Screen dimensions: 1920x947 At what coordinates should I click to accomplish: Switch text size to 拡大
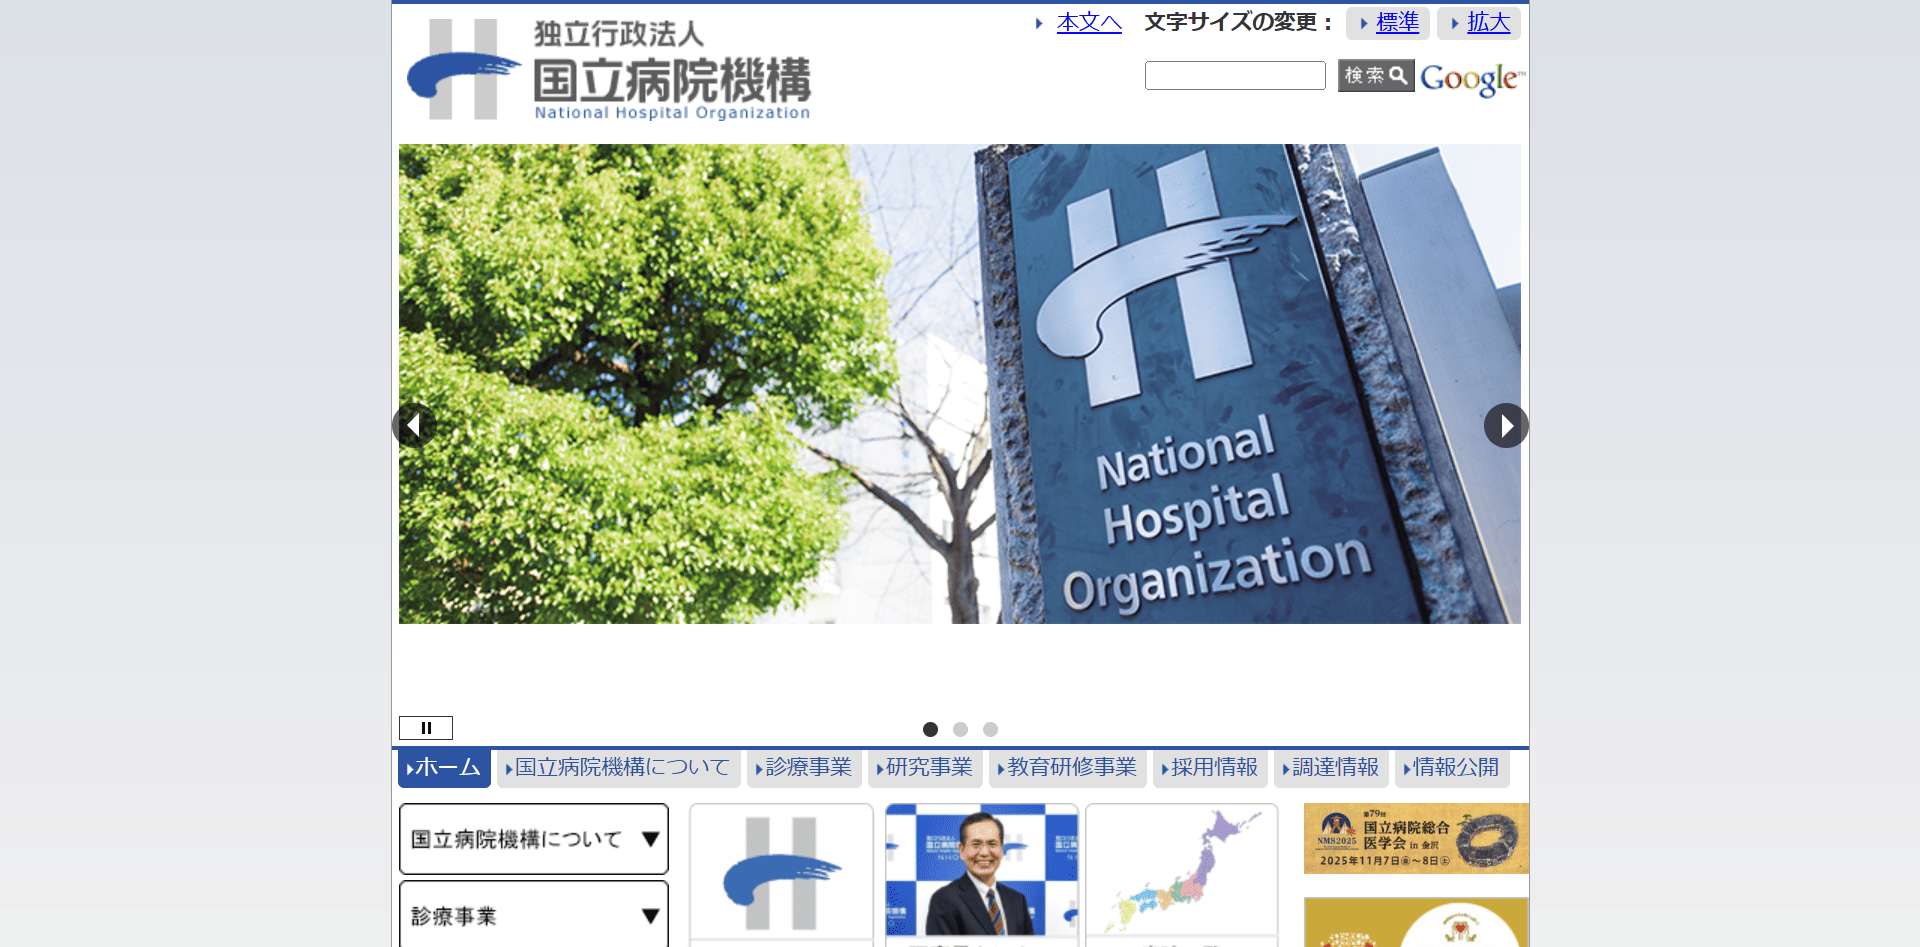pos(1478,23)
